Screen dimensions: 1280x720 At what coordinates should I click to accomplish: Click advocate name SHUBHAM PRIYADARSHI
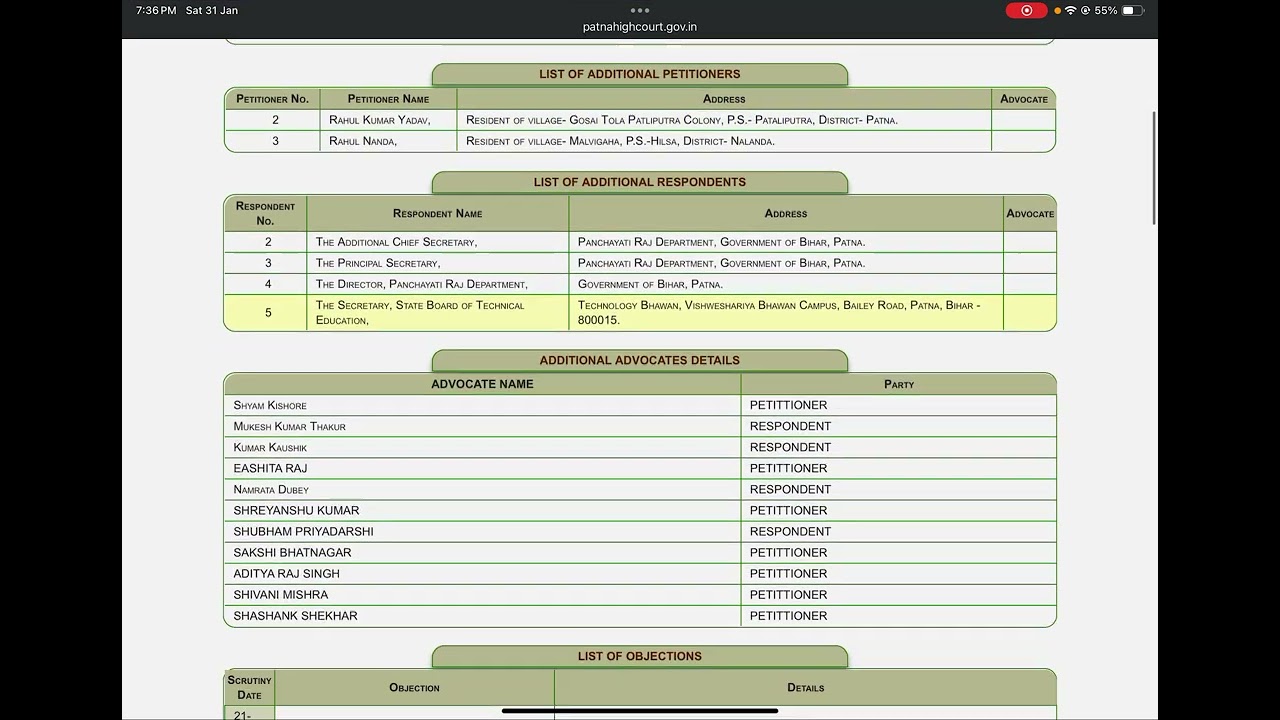pyautogui.click(x=303, y=531)
